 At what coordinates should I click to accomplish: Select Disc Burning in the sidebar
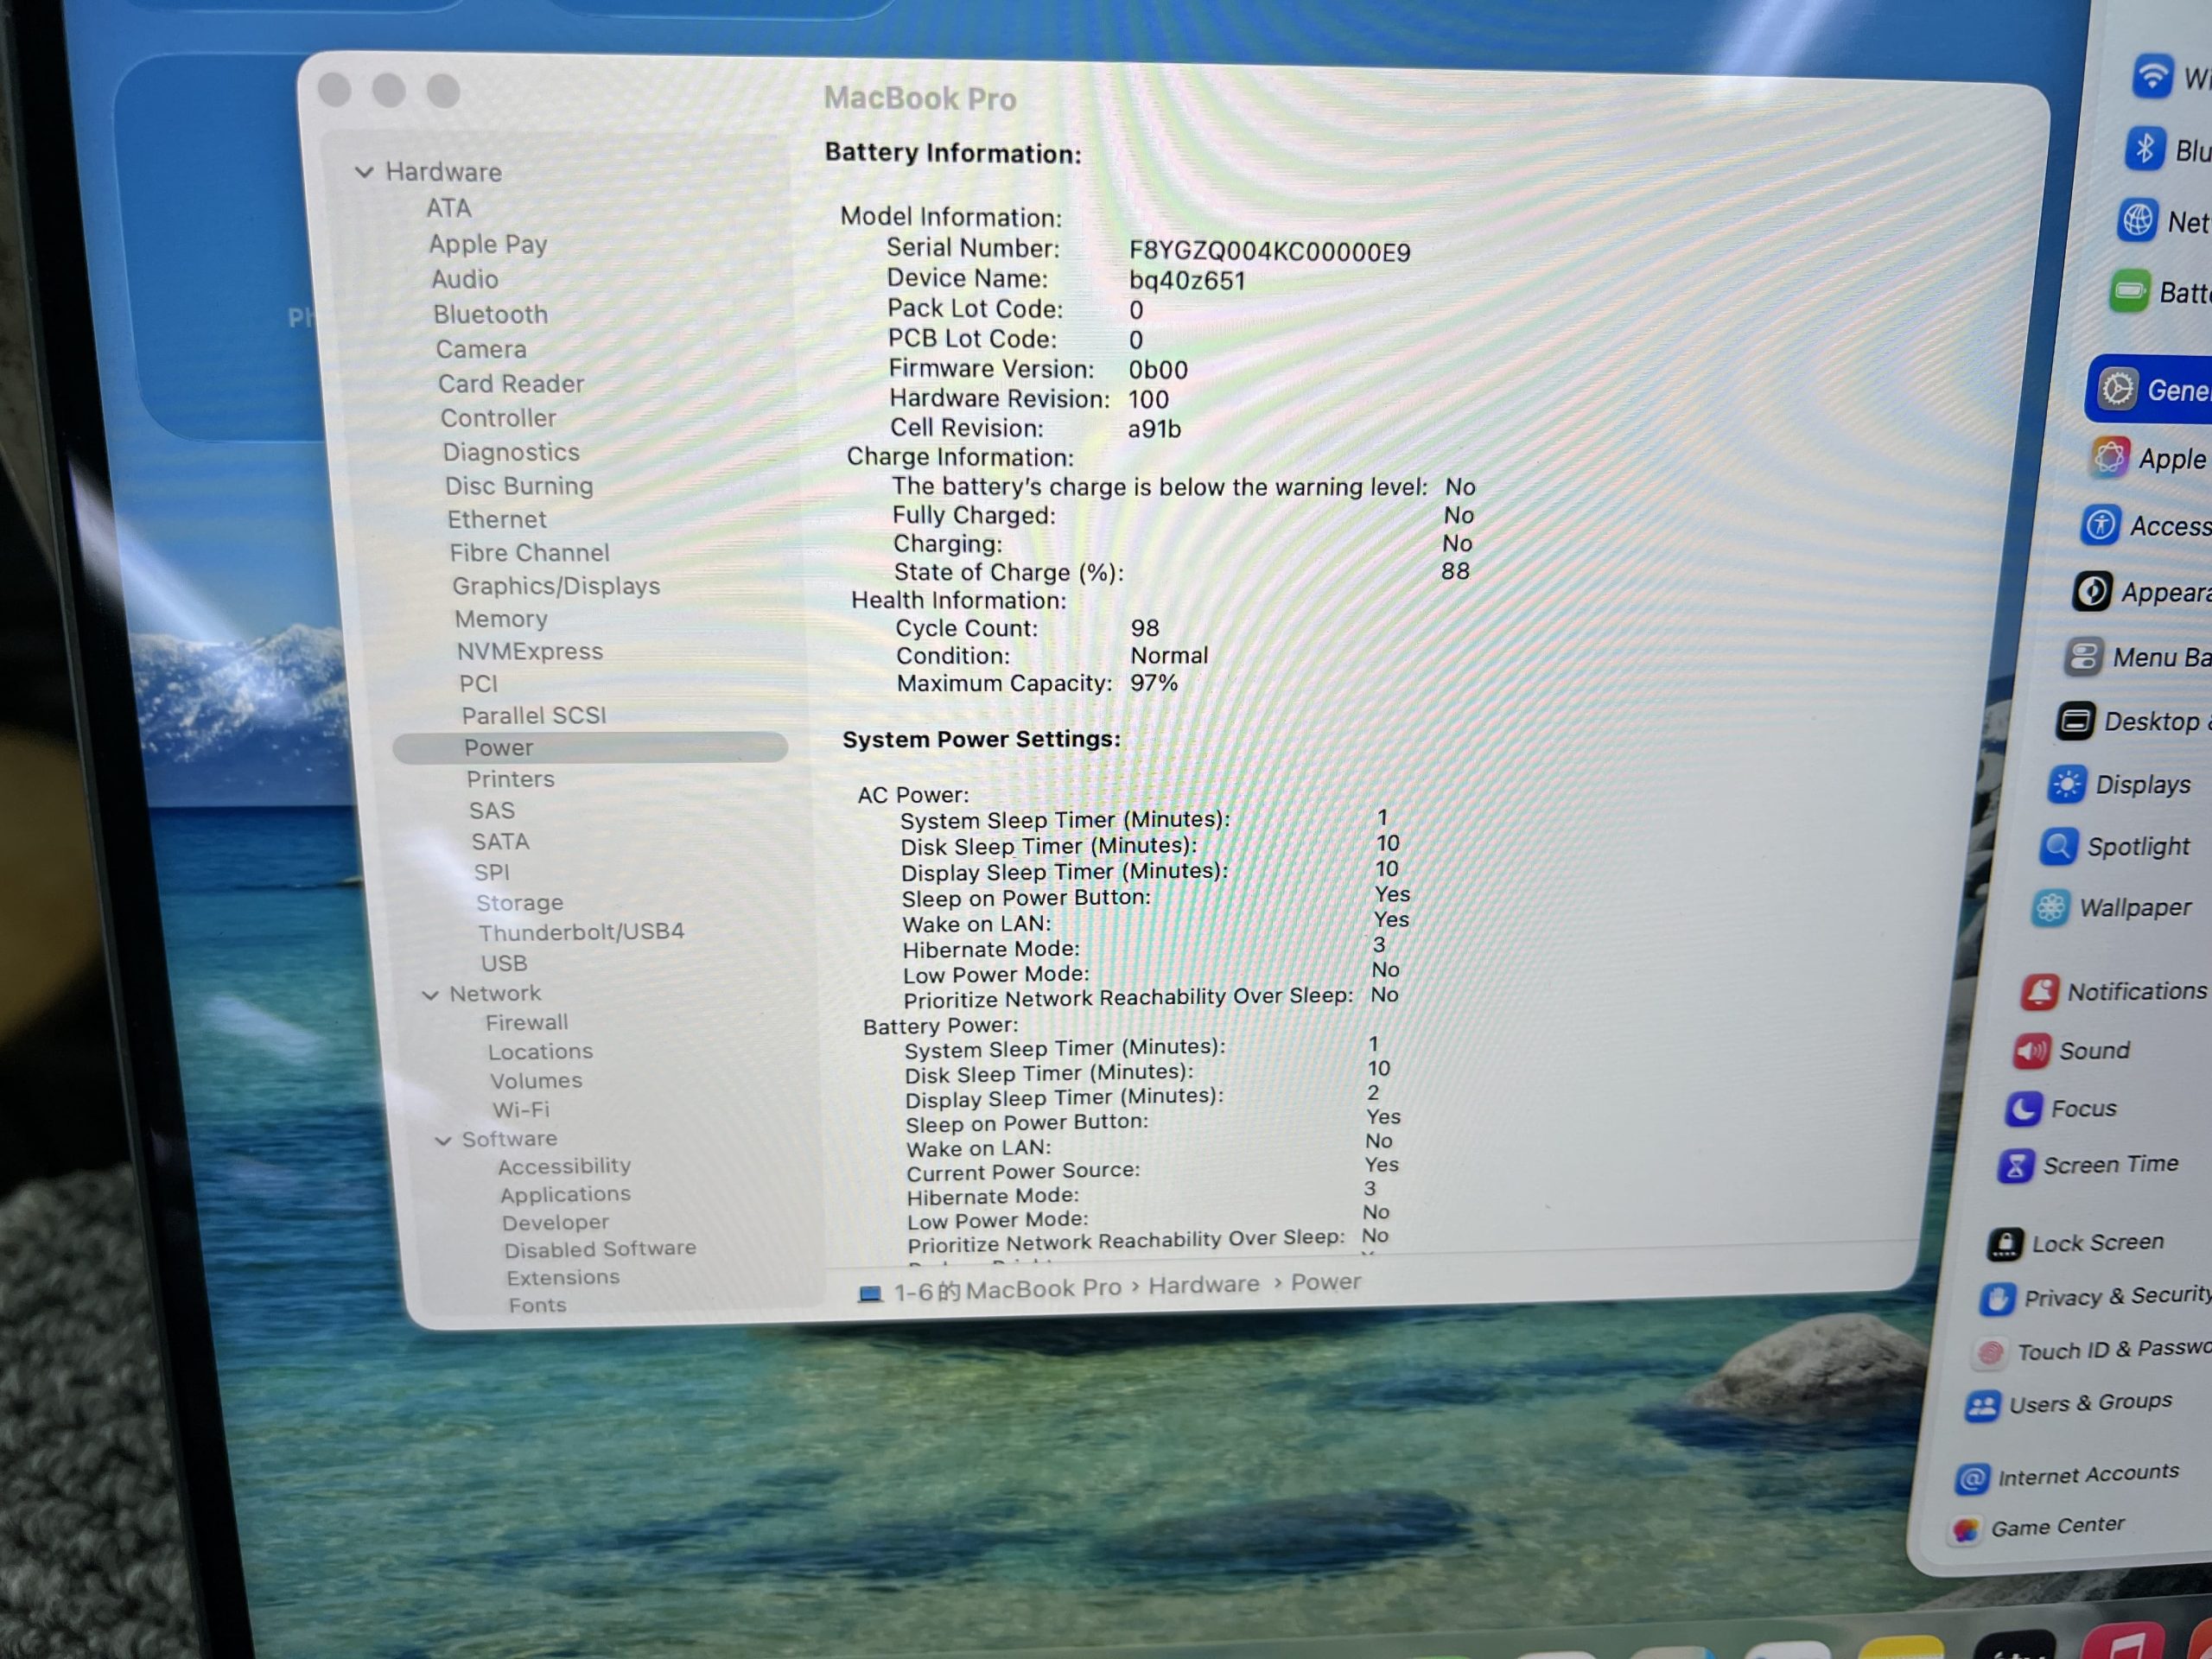point(519,486)
